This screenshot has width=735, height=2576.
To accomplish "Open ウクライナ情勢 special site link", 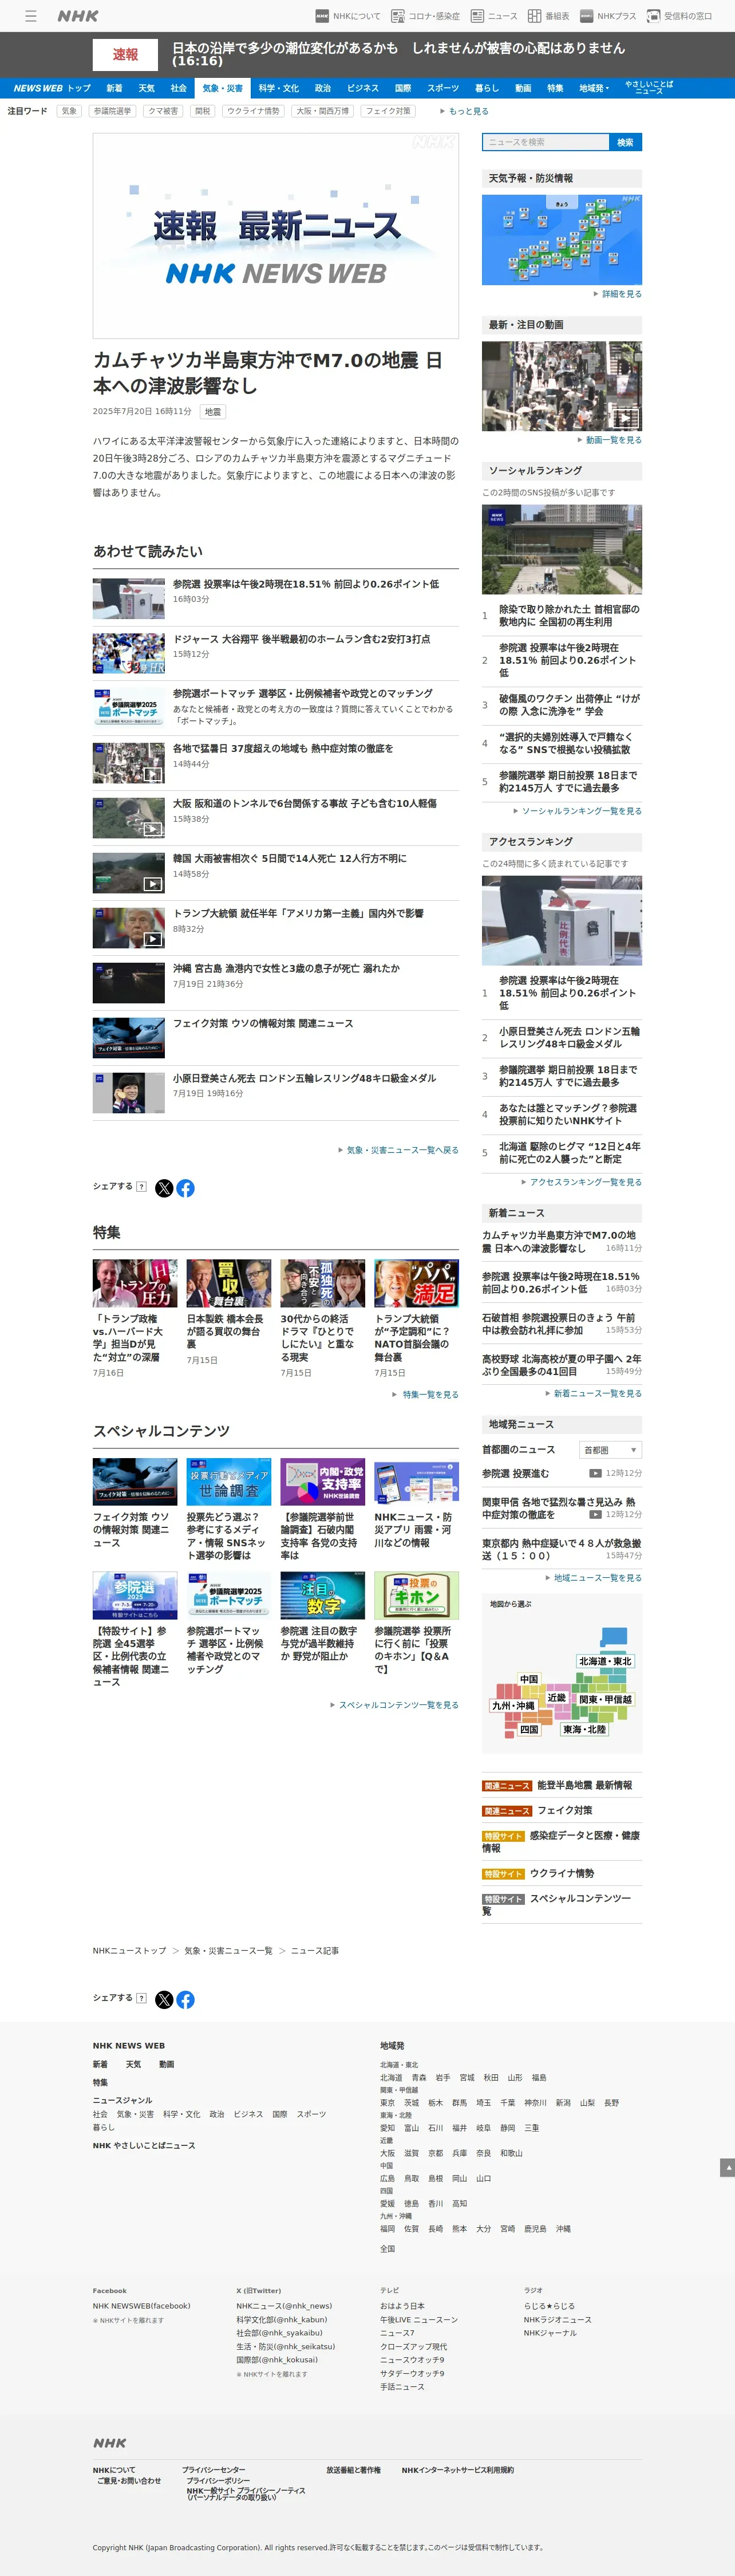I will pyautogui.click(x=562, y=1874).
